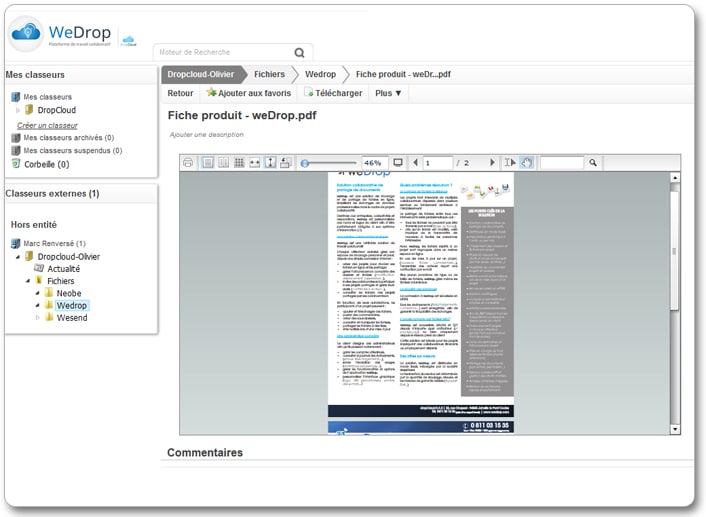
Task: Go to previous PDF page
Action: coord(415,163)
